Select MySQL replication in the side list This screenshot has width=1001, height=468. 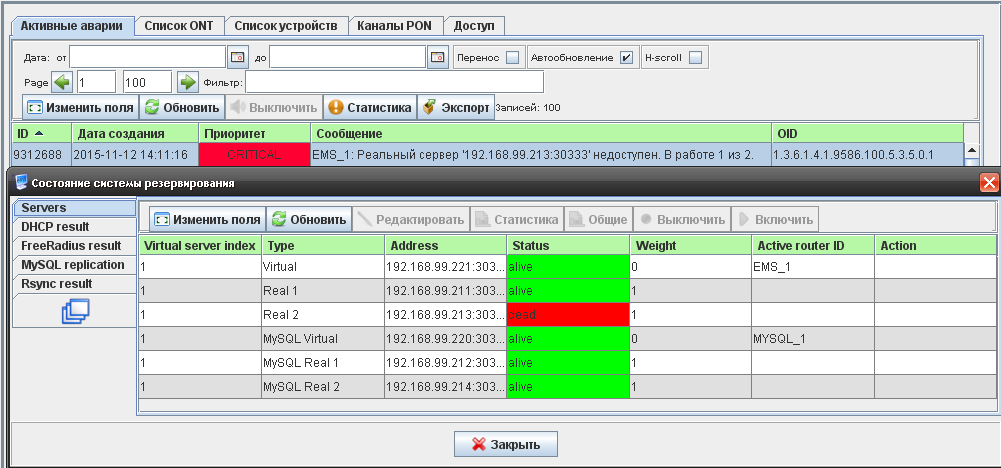click(x=74, y=264)
